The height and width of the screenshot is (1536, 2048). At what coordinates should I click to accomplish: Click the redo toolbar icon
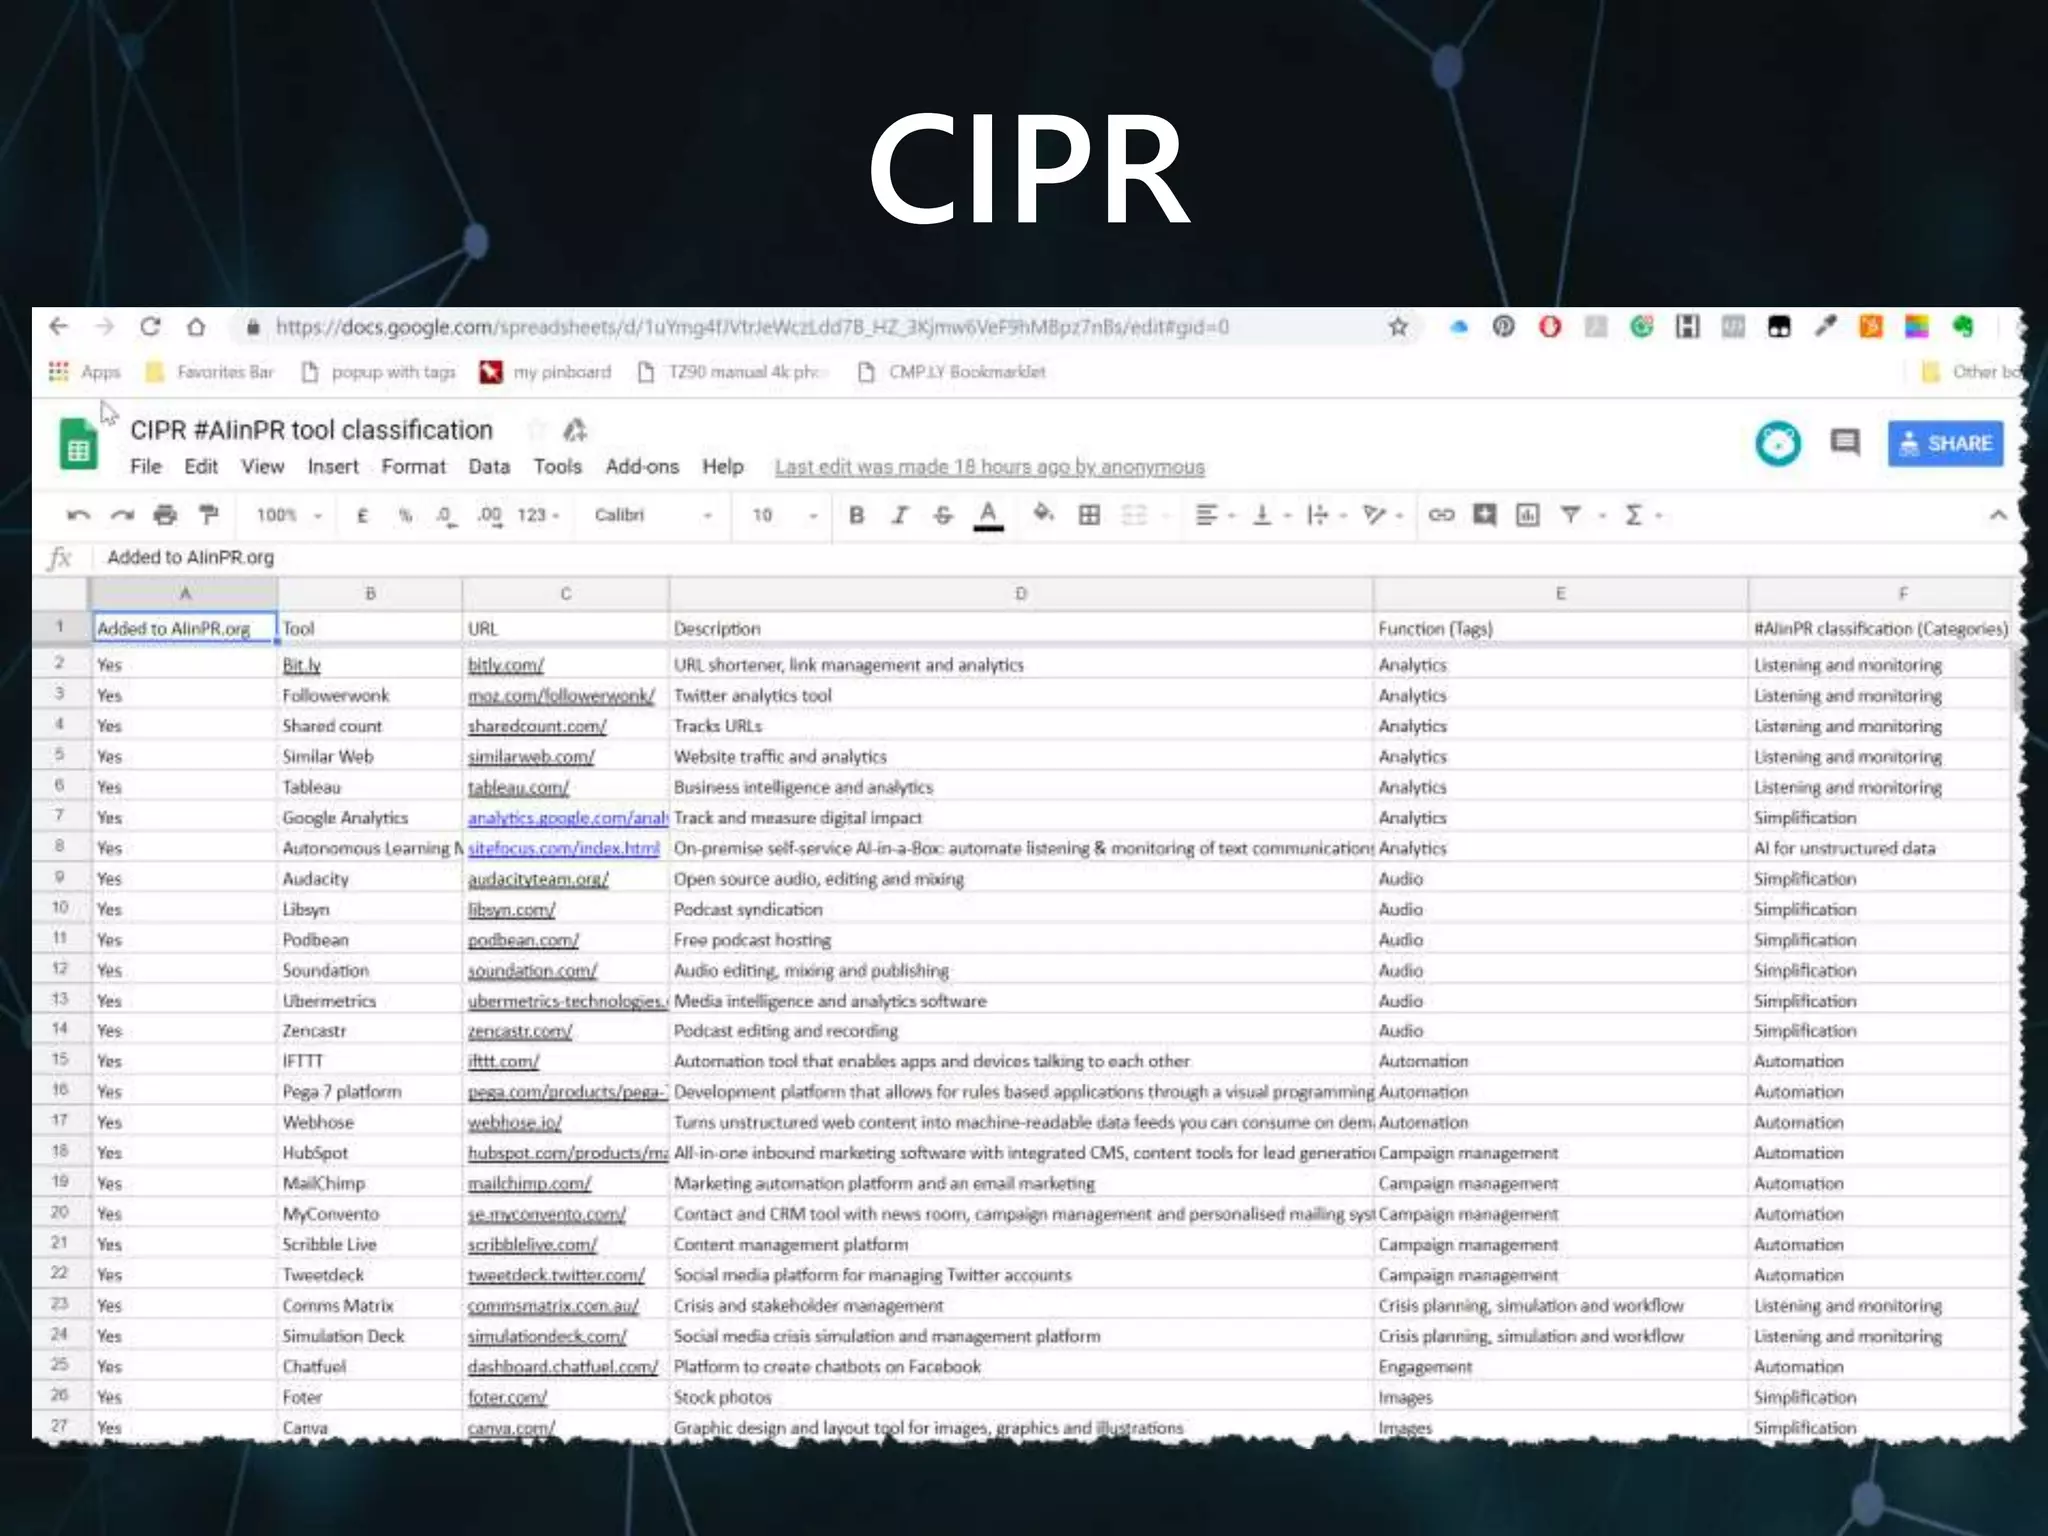pos(122,515)
